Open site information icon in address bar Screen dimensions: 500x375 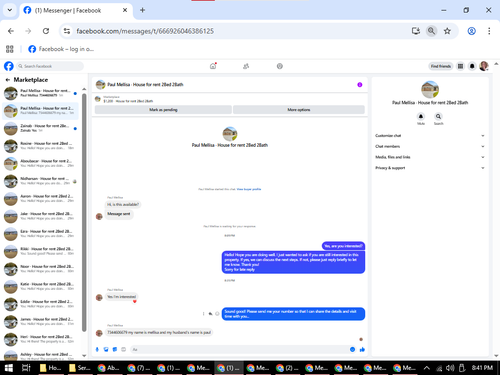click(x=67, y=31)
